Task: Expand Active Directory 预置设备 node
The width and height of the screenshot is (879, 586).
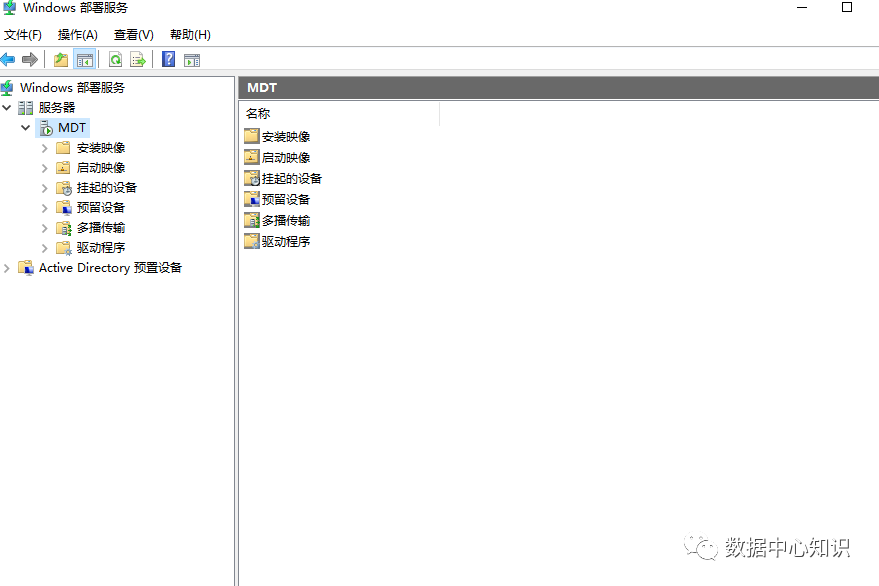Action: [7, 268]
